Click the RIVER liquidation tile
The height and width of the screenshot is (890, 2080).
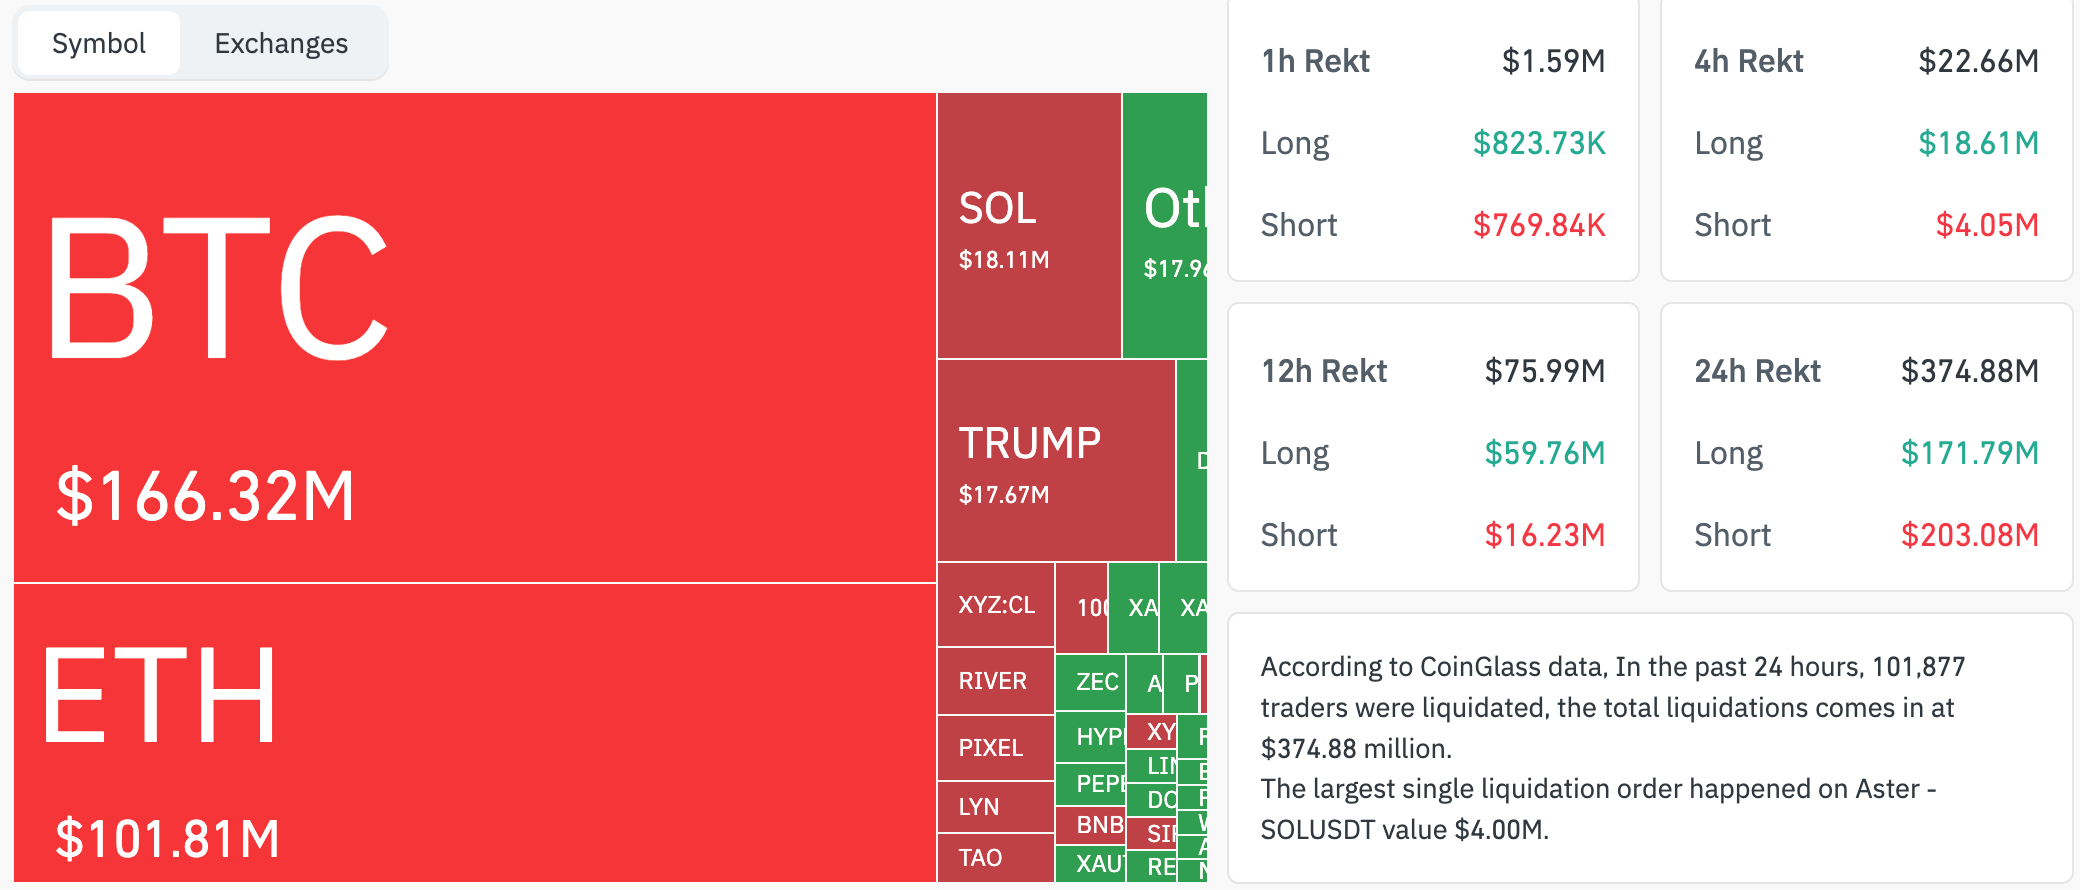click(x=995, y=681)
